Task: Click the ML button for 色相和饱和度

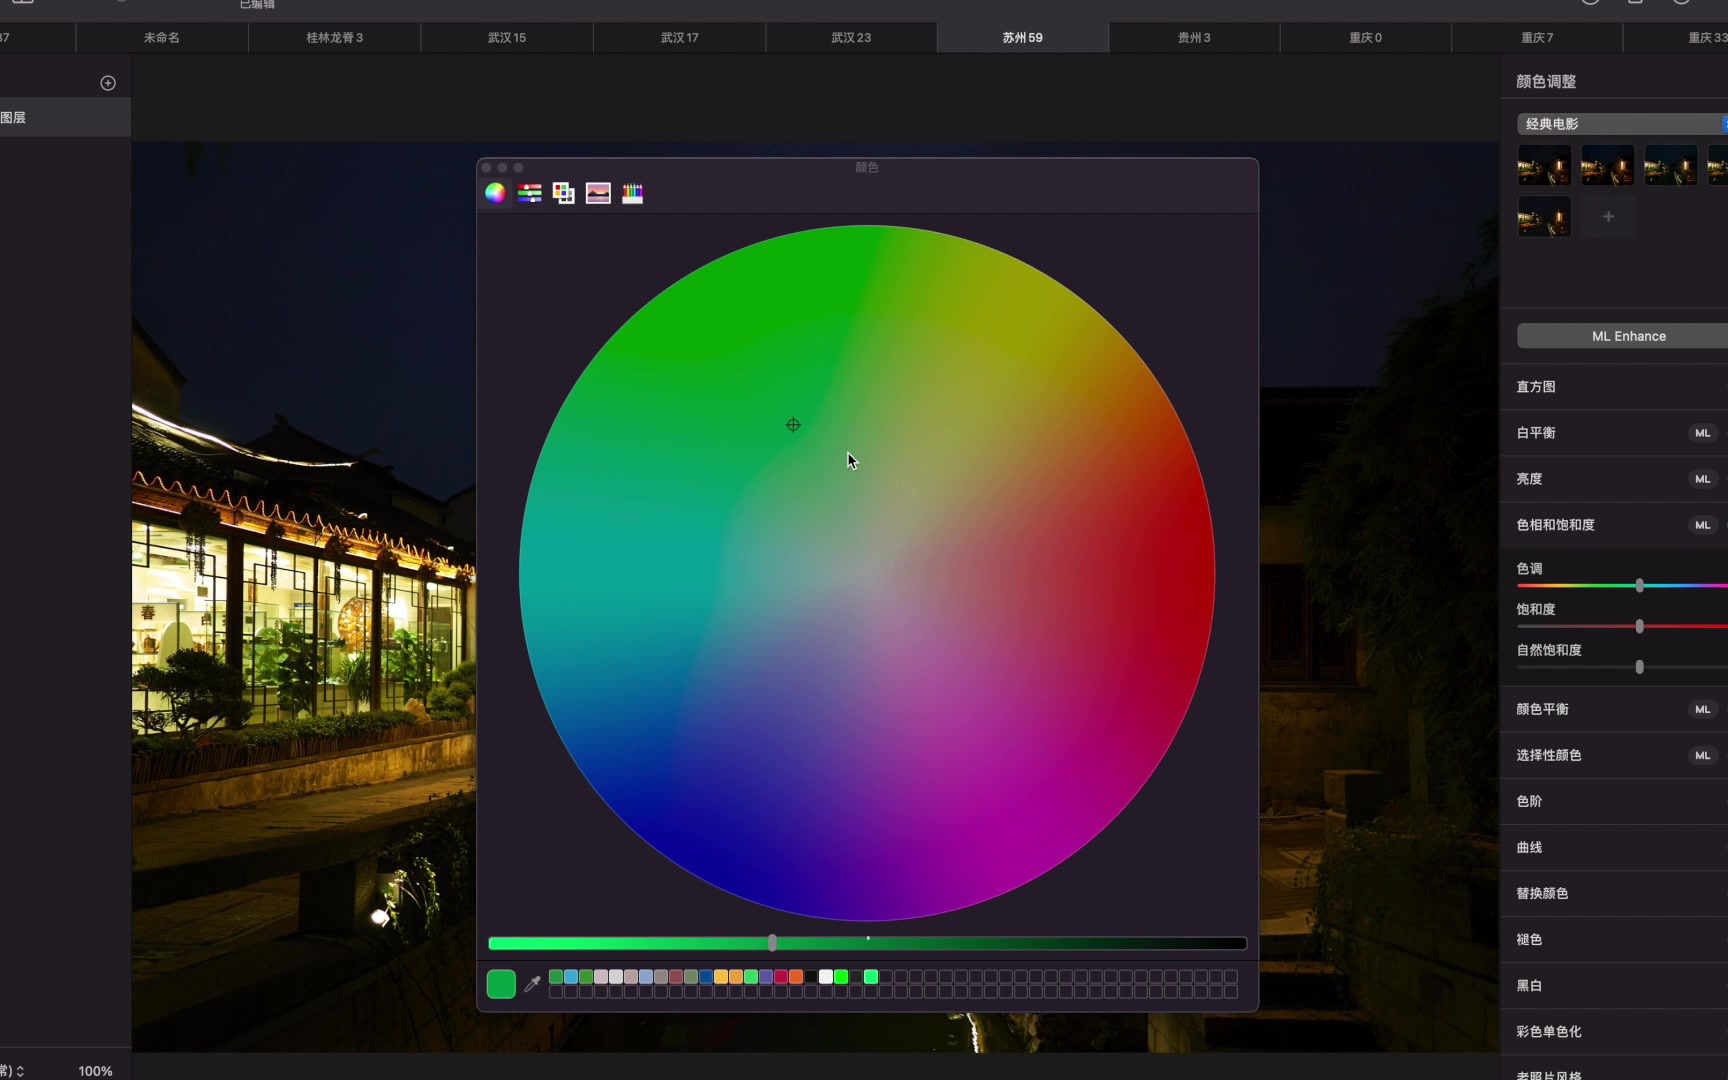Action: [1702, 525]
